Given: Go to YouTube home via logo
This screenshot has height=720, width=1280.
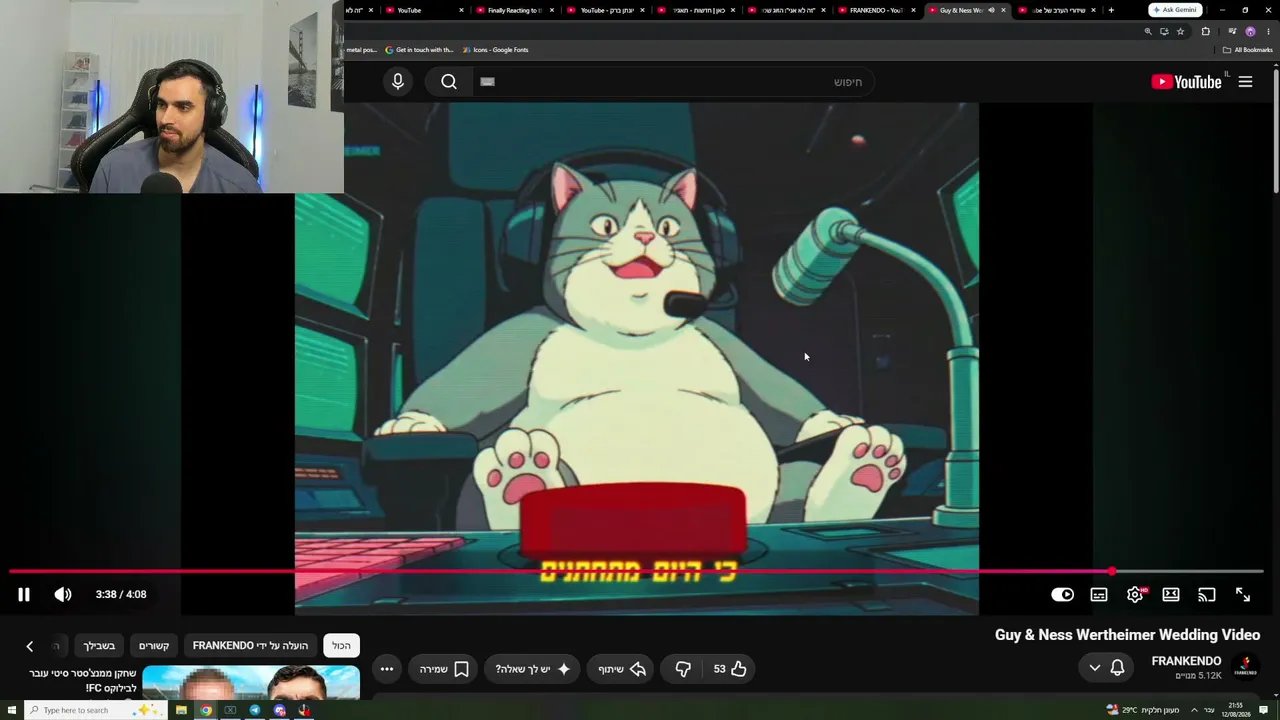Looking at the screenshot, I should 1187,82.
